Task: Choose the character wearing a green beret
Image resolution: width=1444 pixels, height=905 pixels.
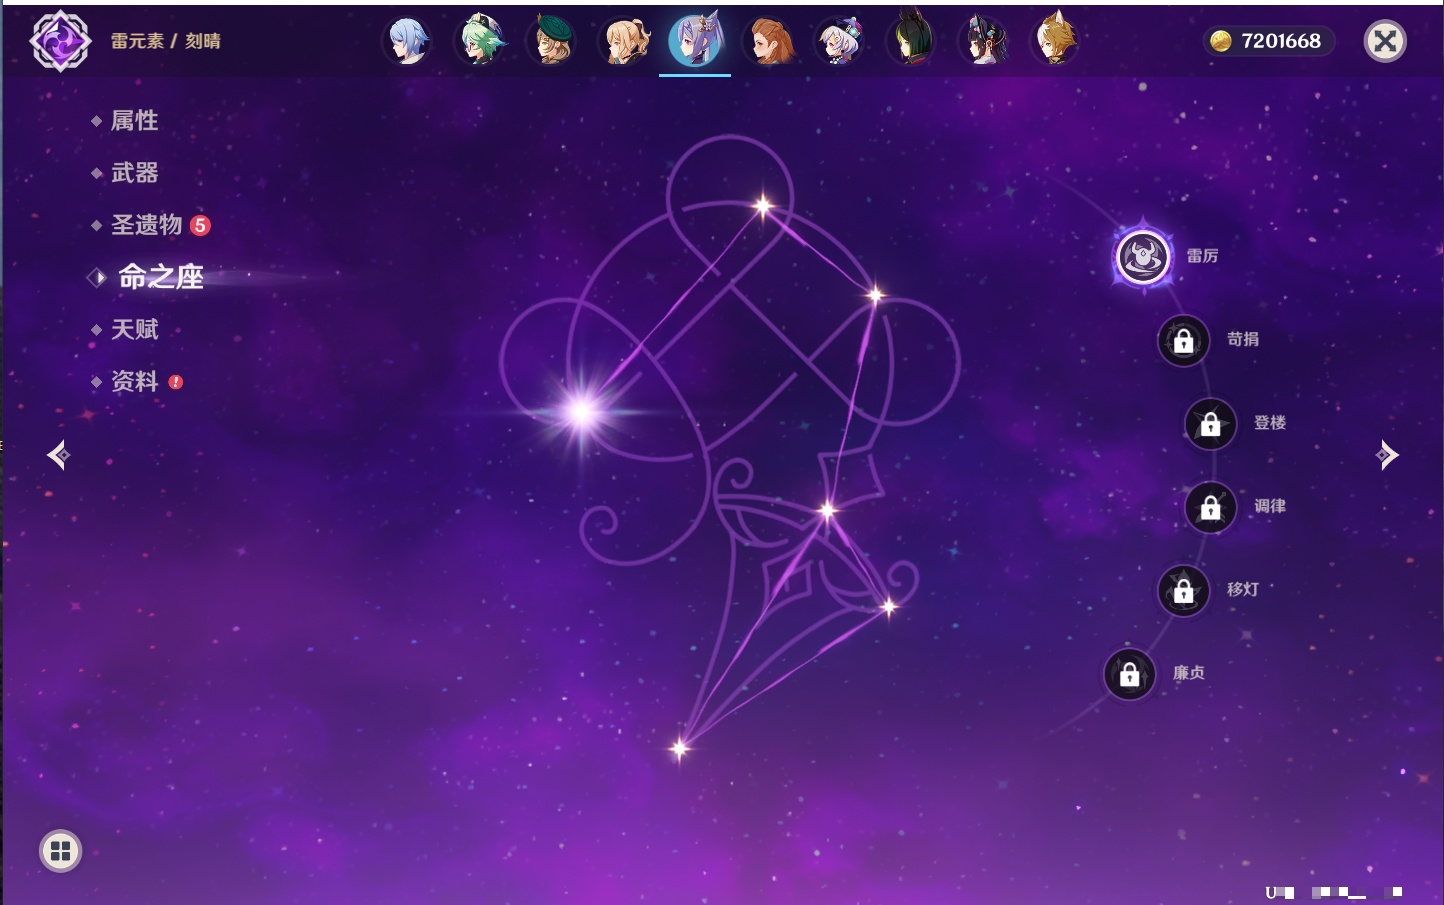Action: [x=552, y=41]
